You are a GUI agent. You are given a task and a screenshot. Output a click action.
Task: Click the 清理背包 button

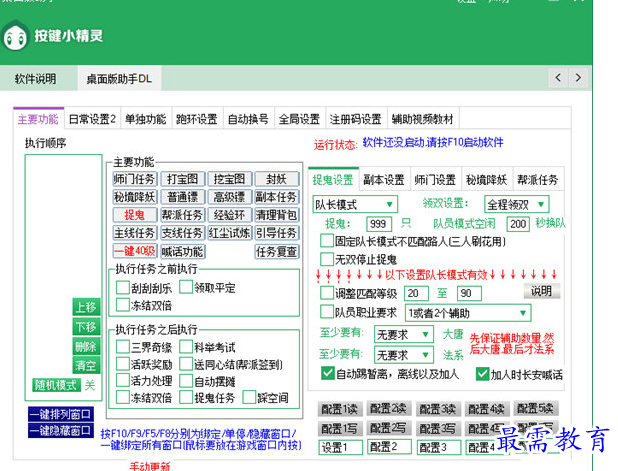pos(276,215)
